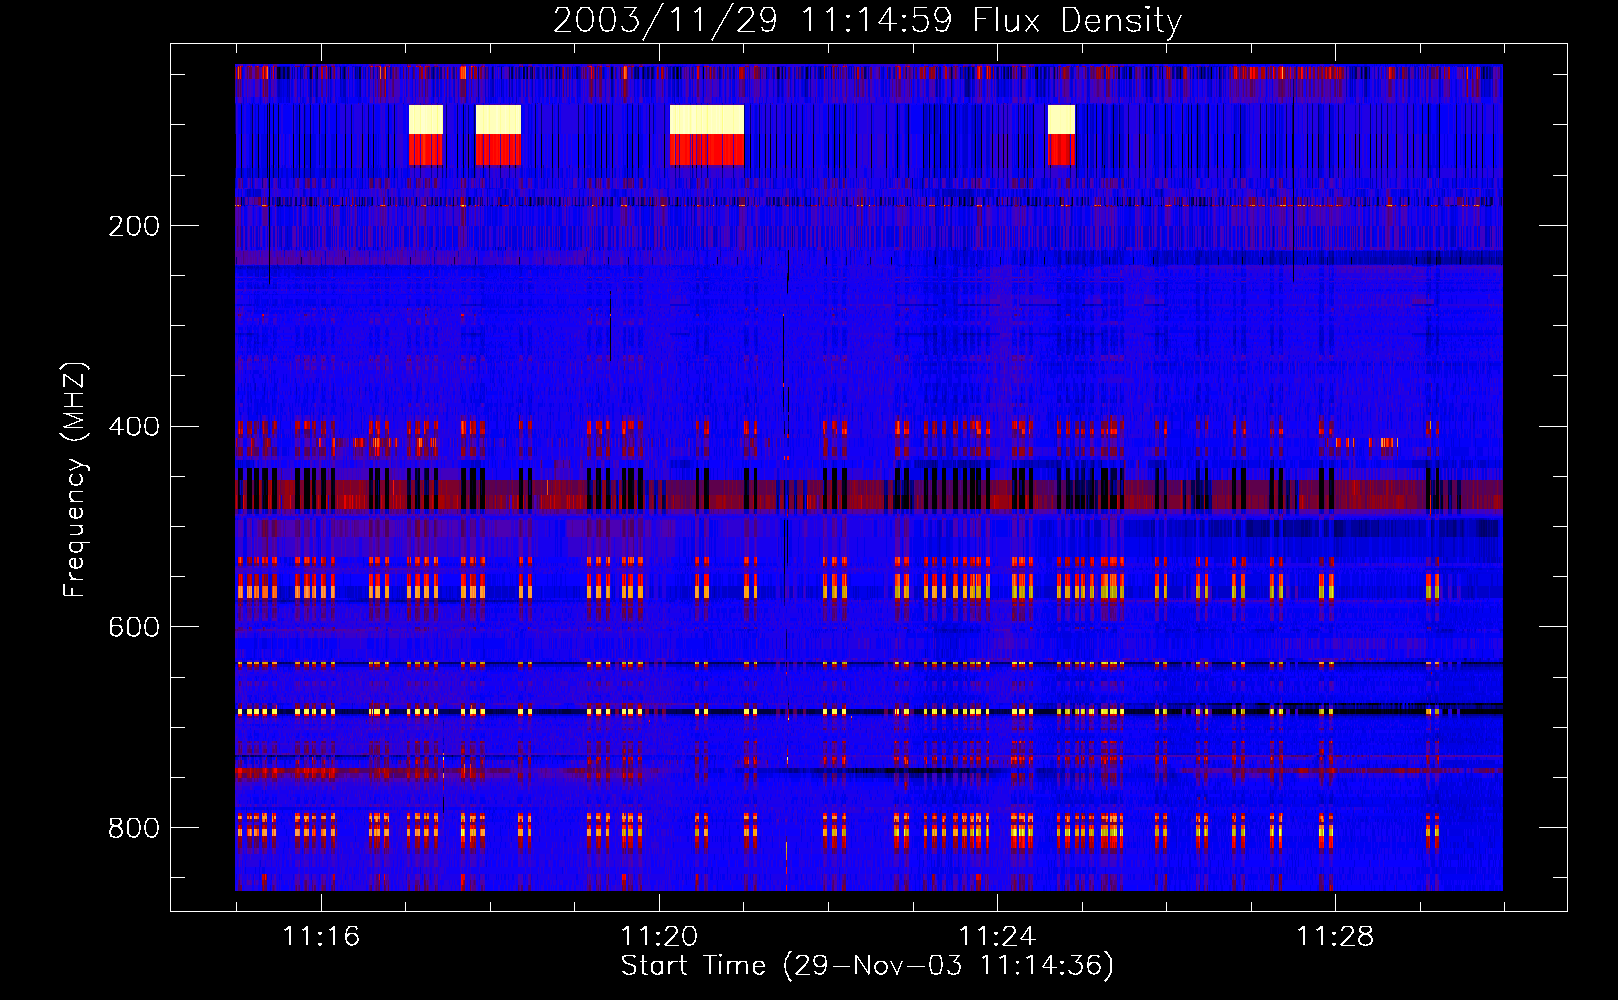1618x1000 pixels.
Task: Click the 400 frequency tick label
Action: [134, 427]
